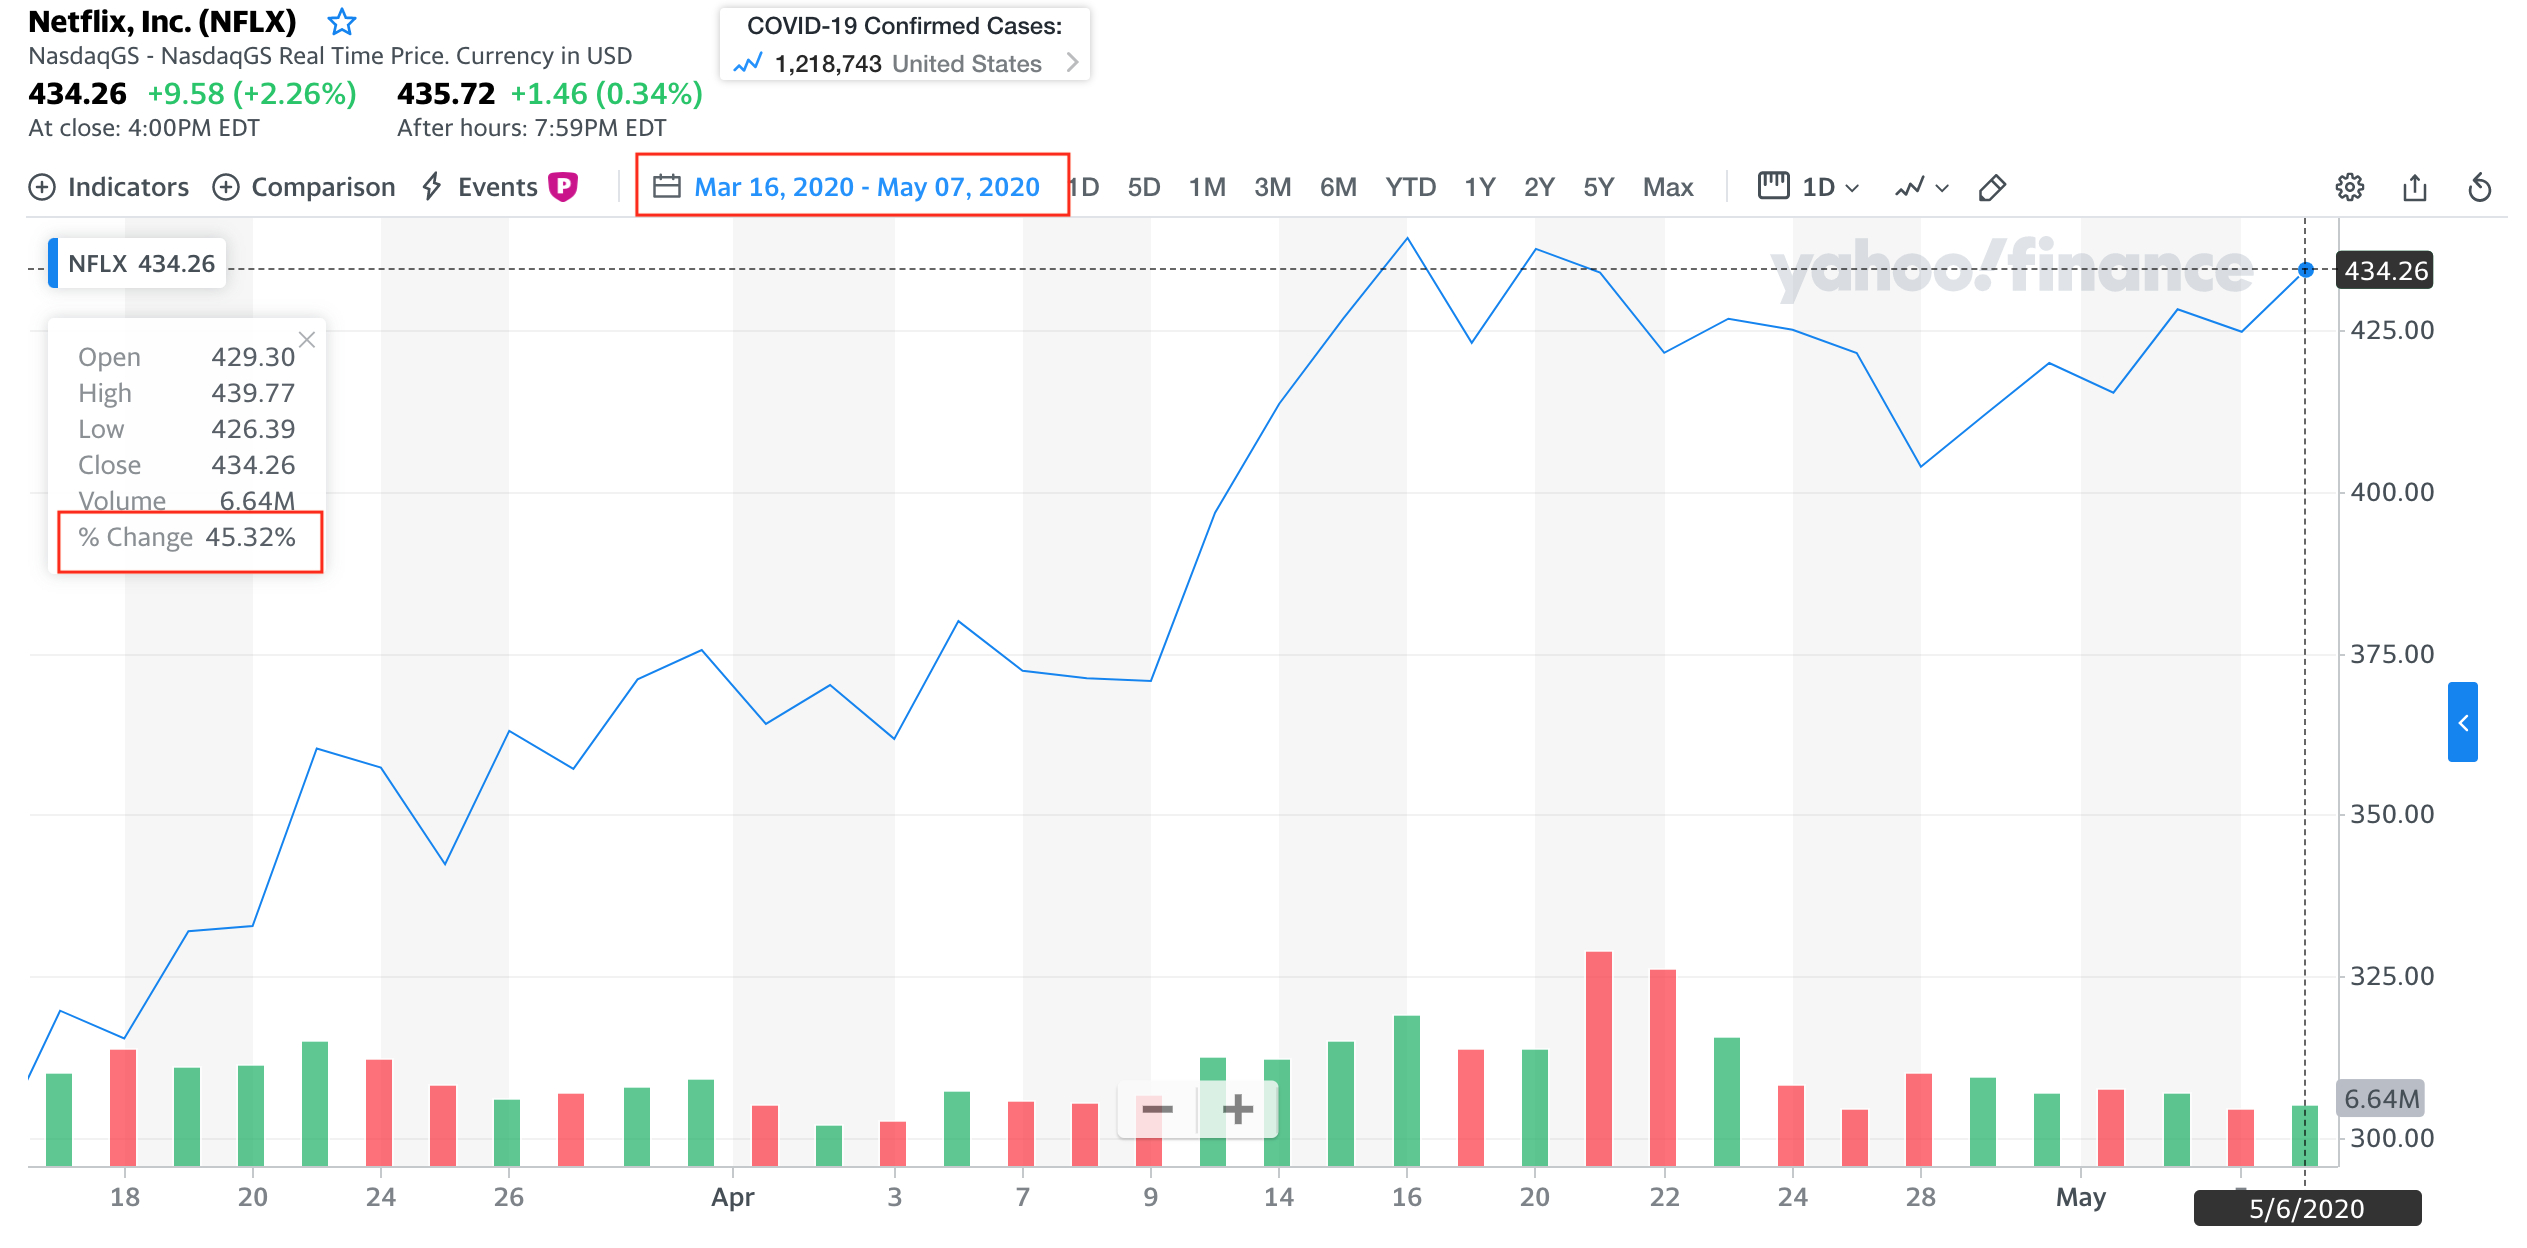Click the Netflix, Inc. (NFLX) title
2527x1248 pixels.
pyautogui.click(x=162, y=21)
